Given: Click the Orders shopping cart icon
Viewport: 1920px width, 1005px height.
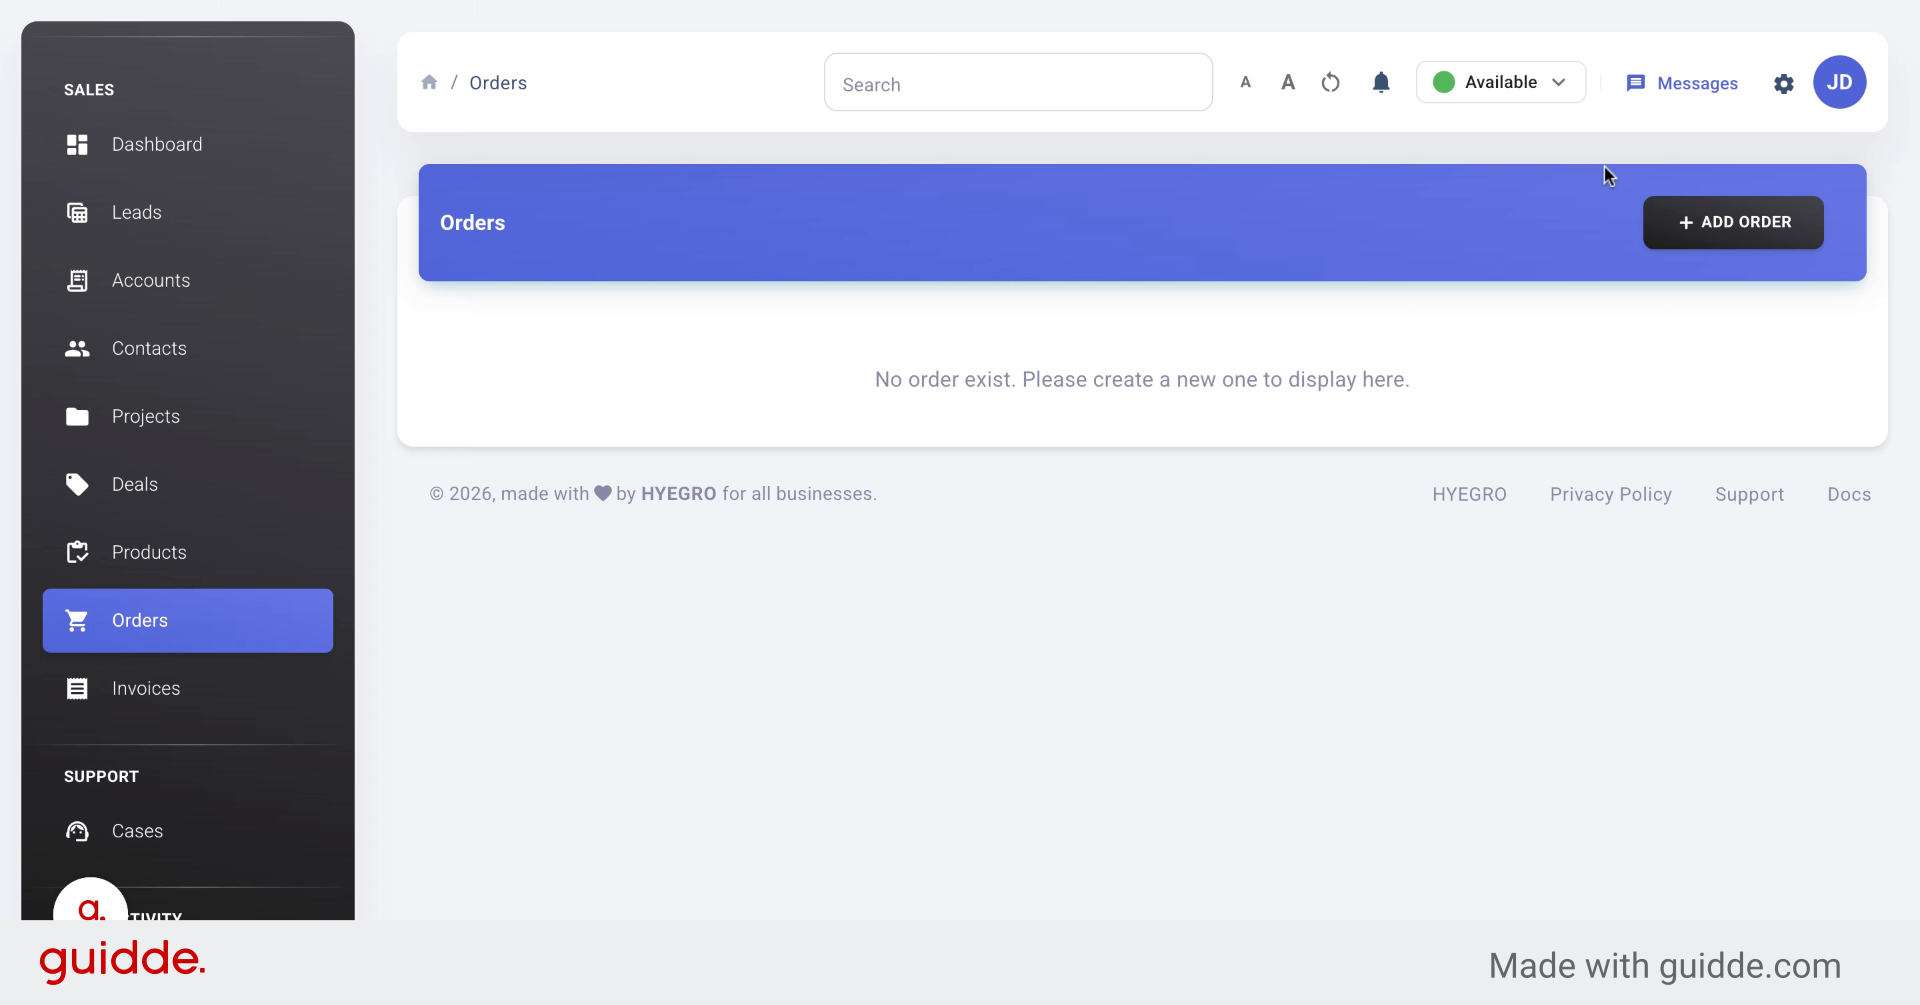Looking at the screenshot, I should coord(77,621).
